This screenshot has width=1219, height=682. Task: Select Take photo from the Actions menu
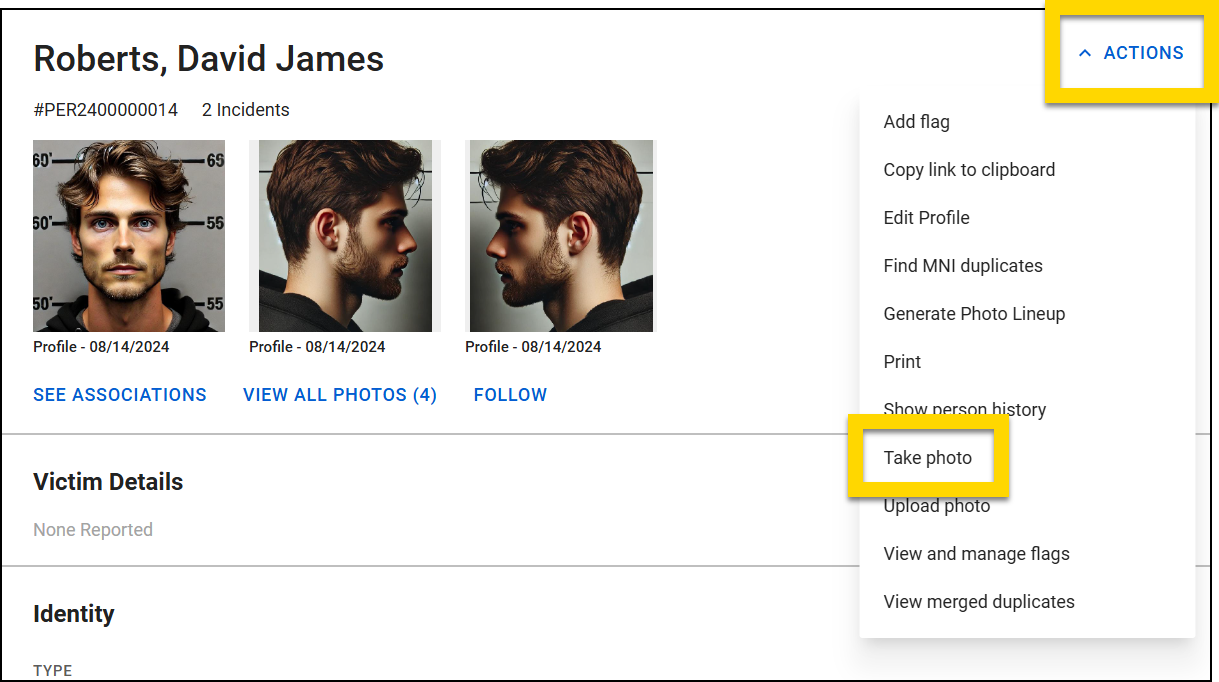(x=928, y=457)
